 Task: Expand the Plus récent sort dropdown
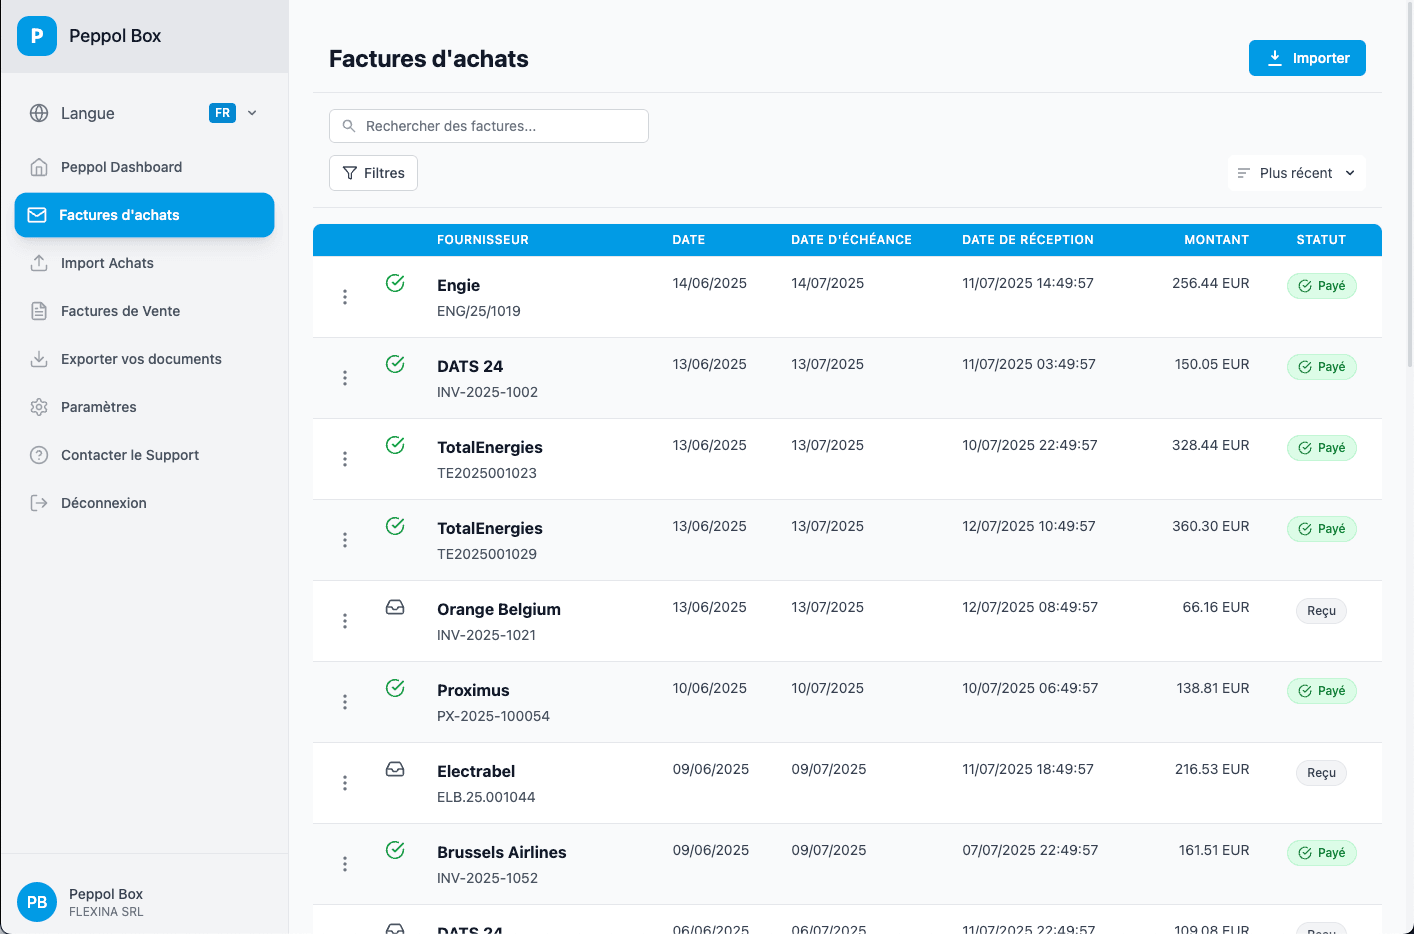(x=1296, y=173)
